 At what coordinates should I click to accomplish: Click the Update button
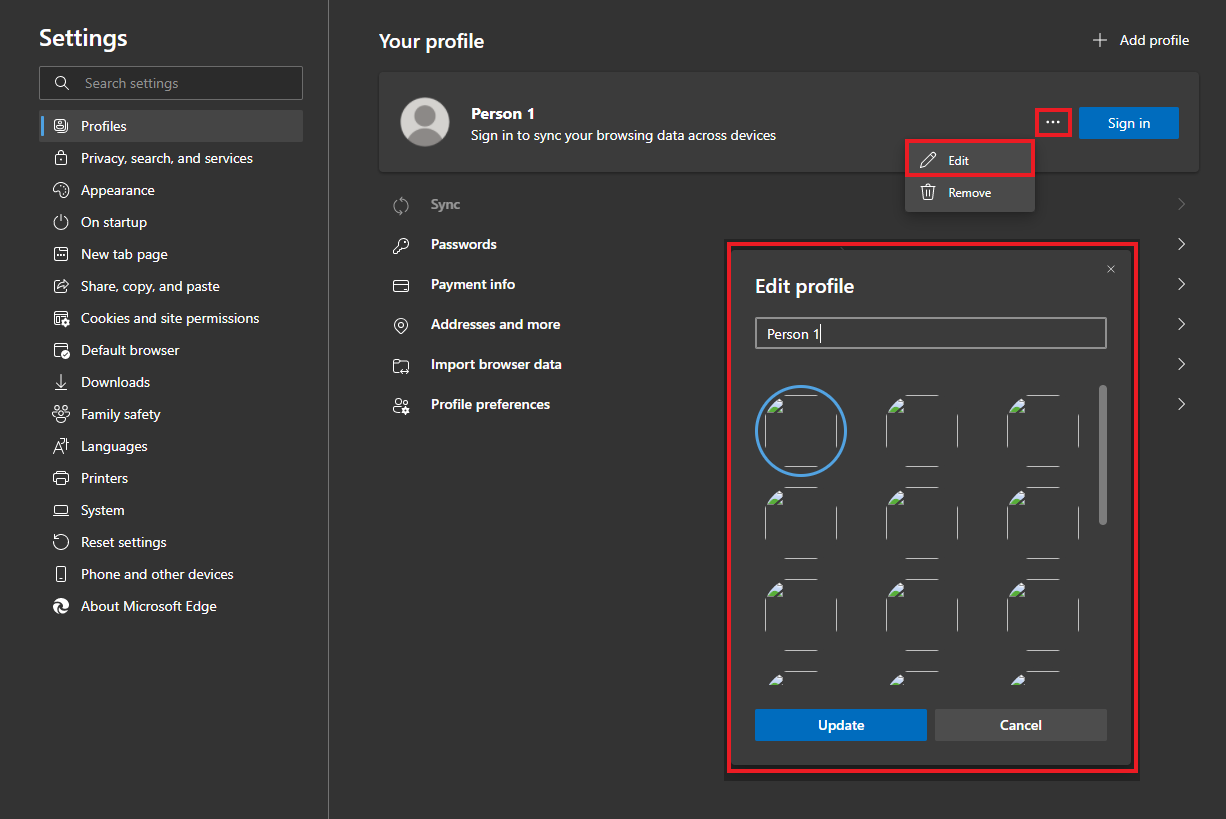coord(840,725)
